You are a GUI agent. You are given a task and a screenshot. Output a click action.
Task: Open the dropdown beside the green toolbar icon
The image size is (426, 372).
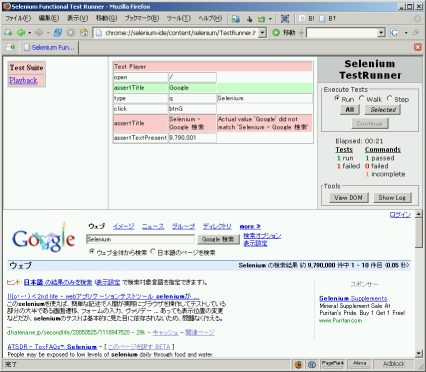tap(270, 19)
